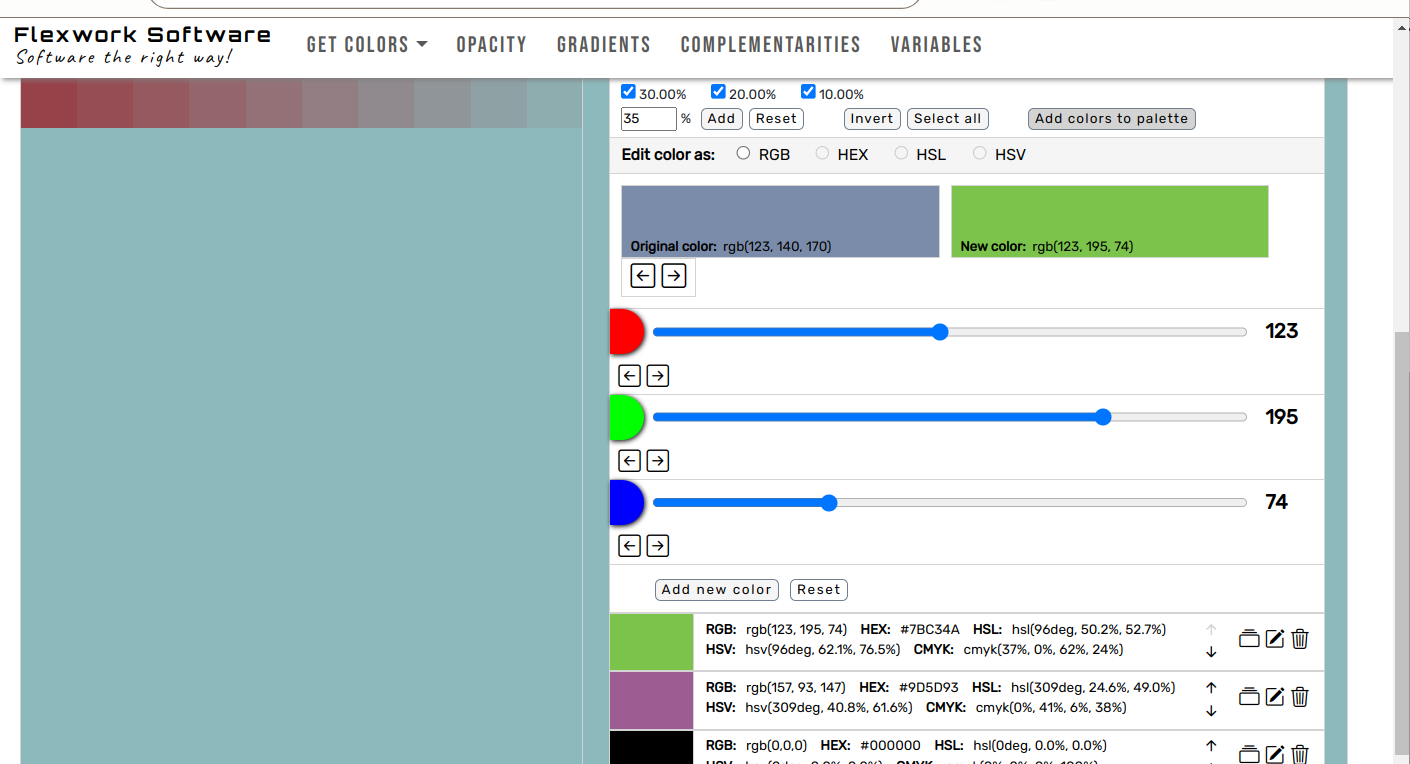1410x764 pixels.
Task: Click the Add colors to palette button
Action: tap(1111, 119)
